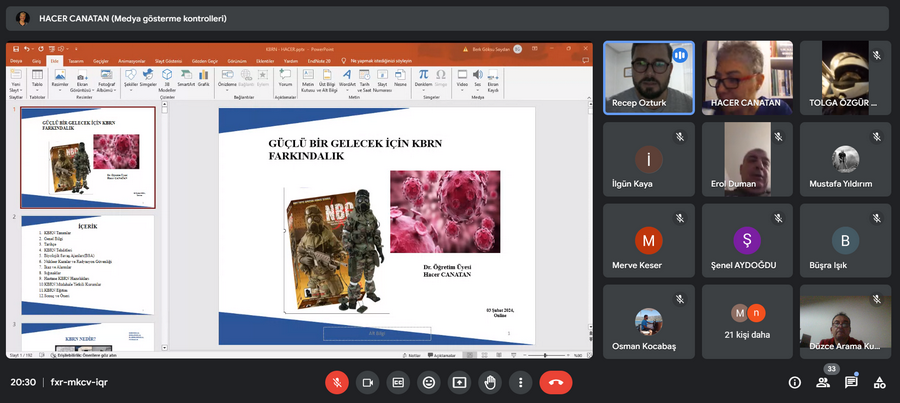Open meeting details info icon
The height and width of the screenshot is (403, 900).
tap(795, 382)
